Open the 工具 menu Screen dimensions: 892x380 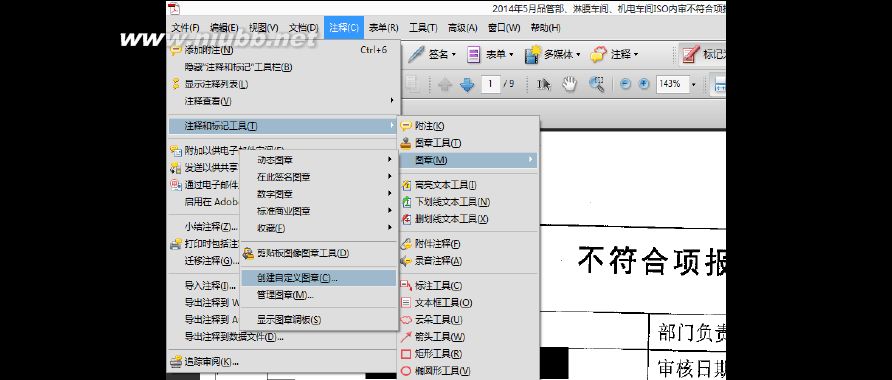click(x=423, y=27)
